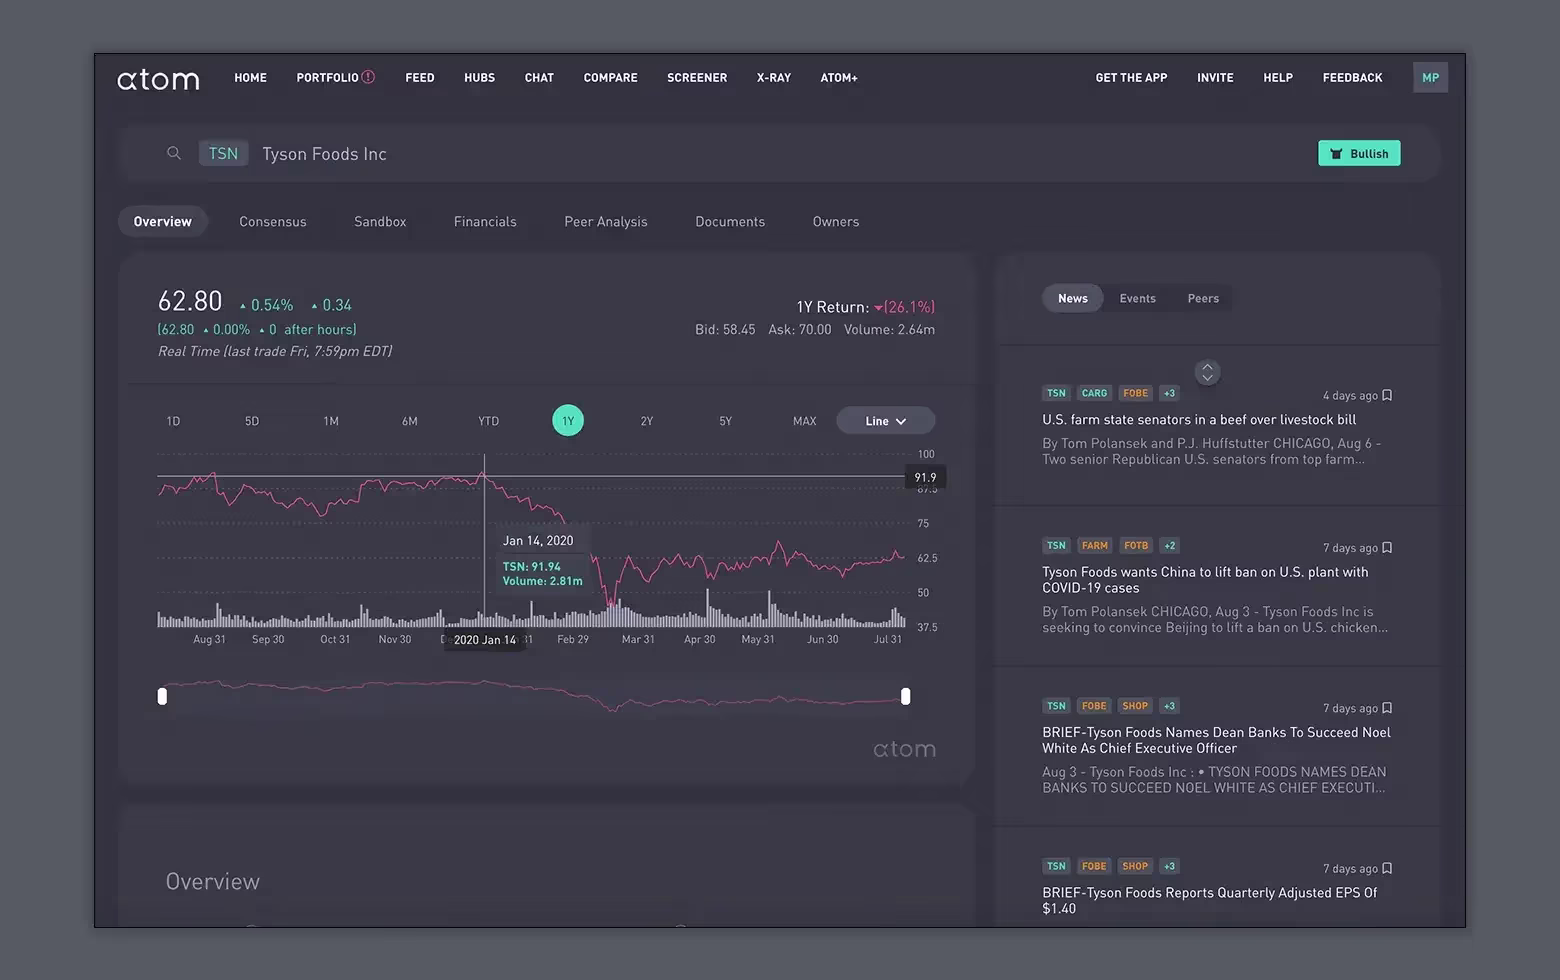
Task: Expand the news panel chevron toggle
Action: [1207, 372]
